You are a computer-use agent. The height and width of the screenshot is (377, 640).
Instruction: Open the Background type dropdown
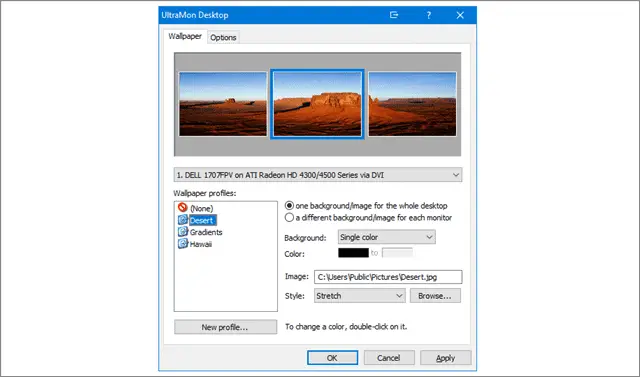387,237
